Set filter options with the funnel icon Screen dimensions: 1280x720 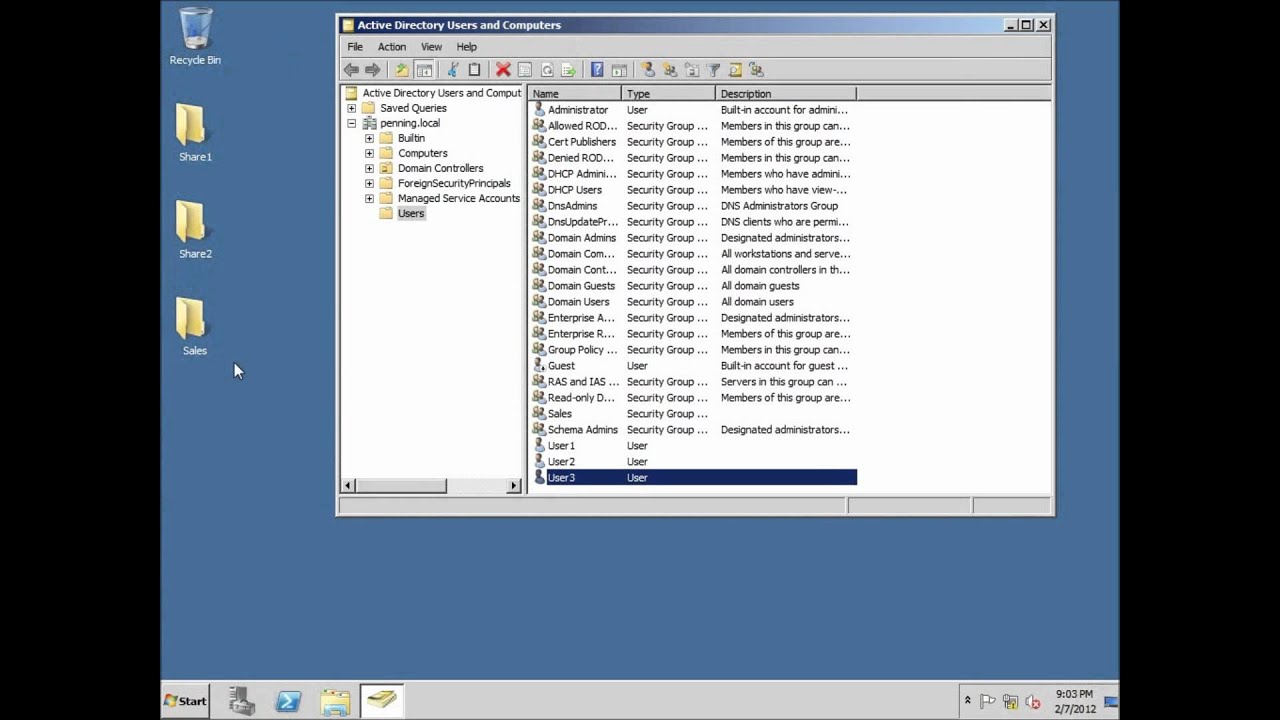[714, 70]
